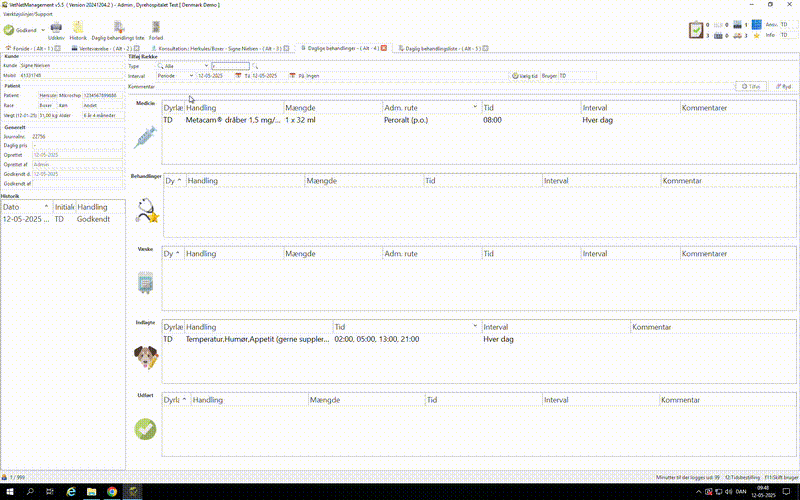Select the Temperatur,Humør,Appetit row in Indlagte
This screenshot has width=800, height=500.
click(x=479, y=339)
